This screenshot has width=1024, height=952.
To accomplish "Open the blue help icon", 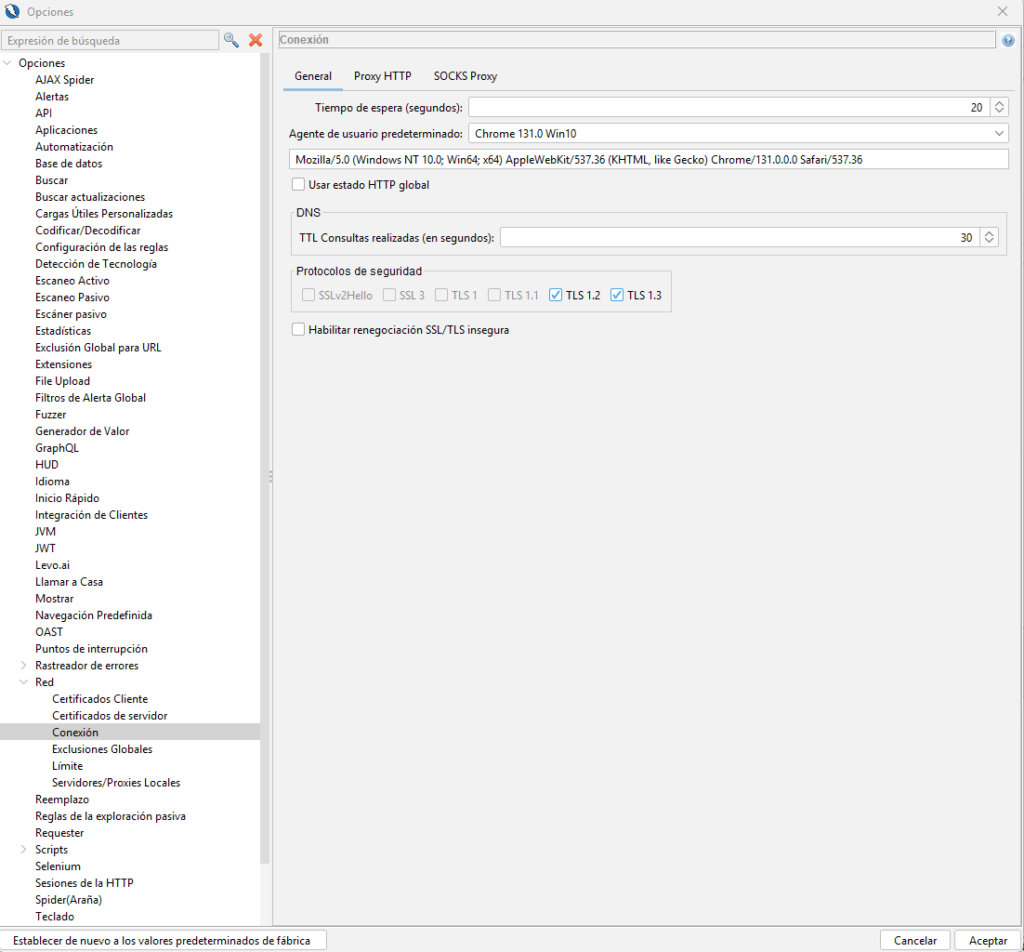I will [1007, 41].
